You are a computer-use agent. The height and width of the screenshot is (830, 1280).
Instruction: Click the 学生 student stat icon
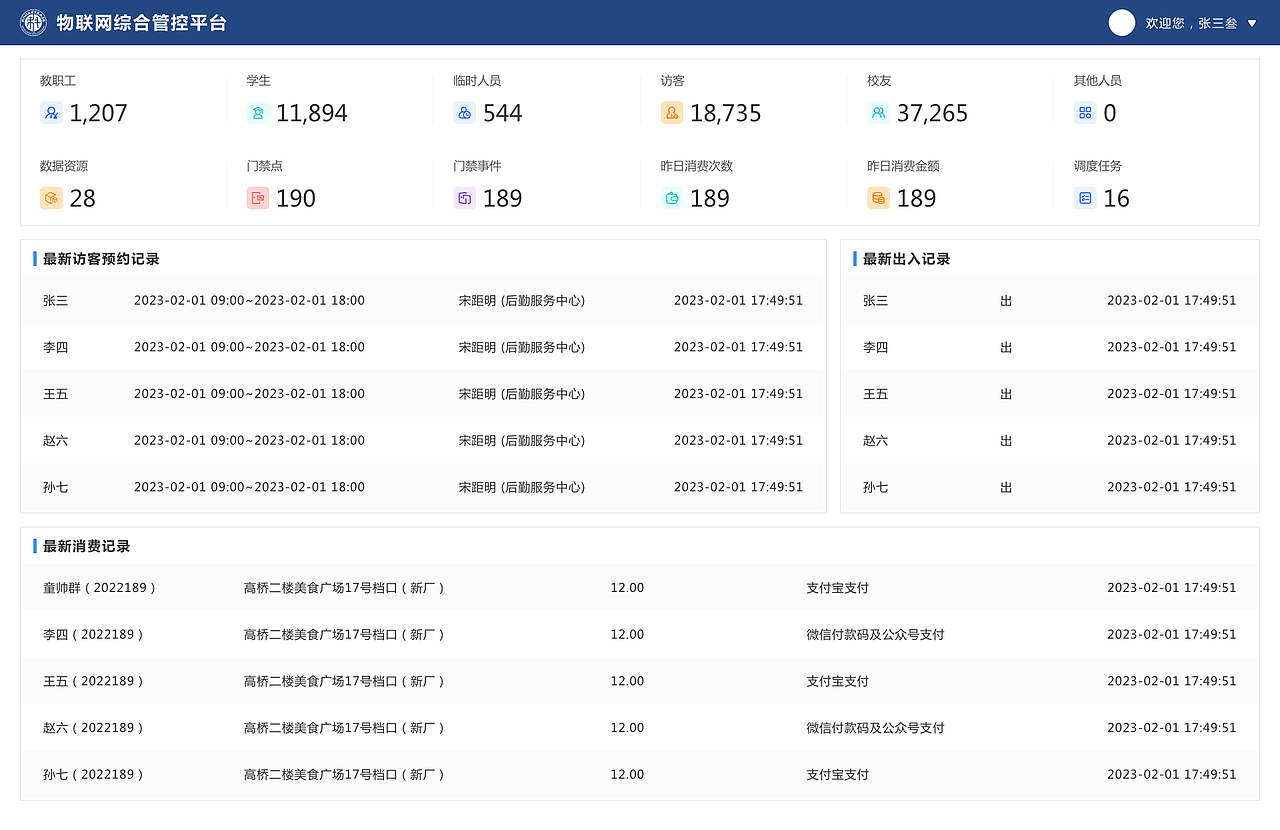[x=258, y=113]
